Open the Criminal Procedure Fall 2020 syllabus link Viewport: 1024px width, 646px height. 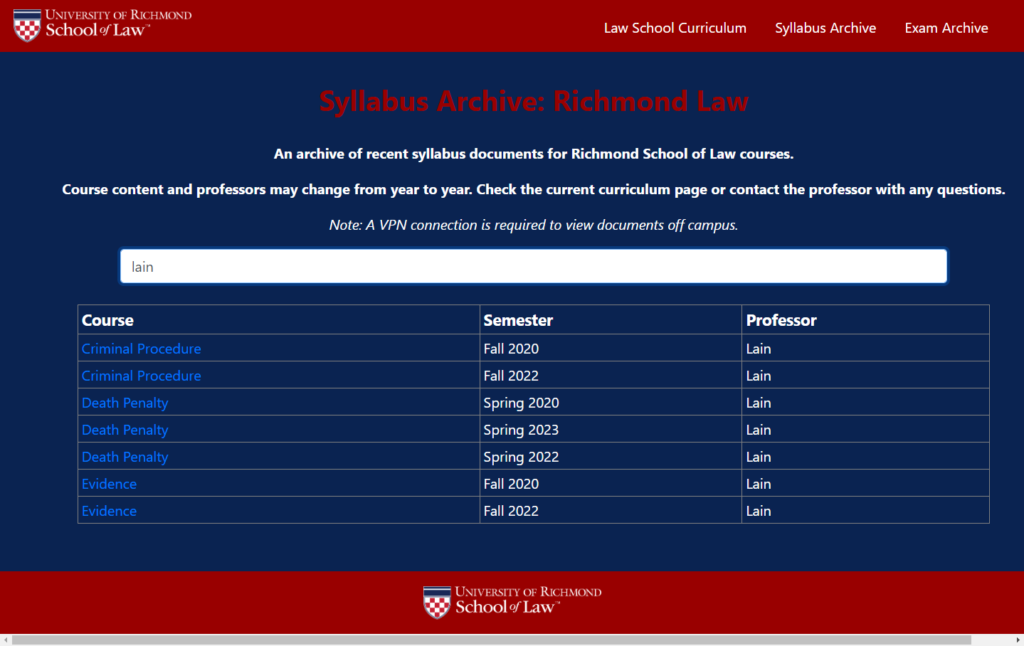coord(141,349)
